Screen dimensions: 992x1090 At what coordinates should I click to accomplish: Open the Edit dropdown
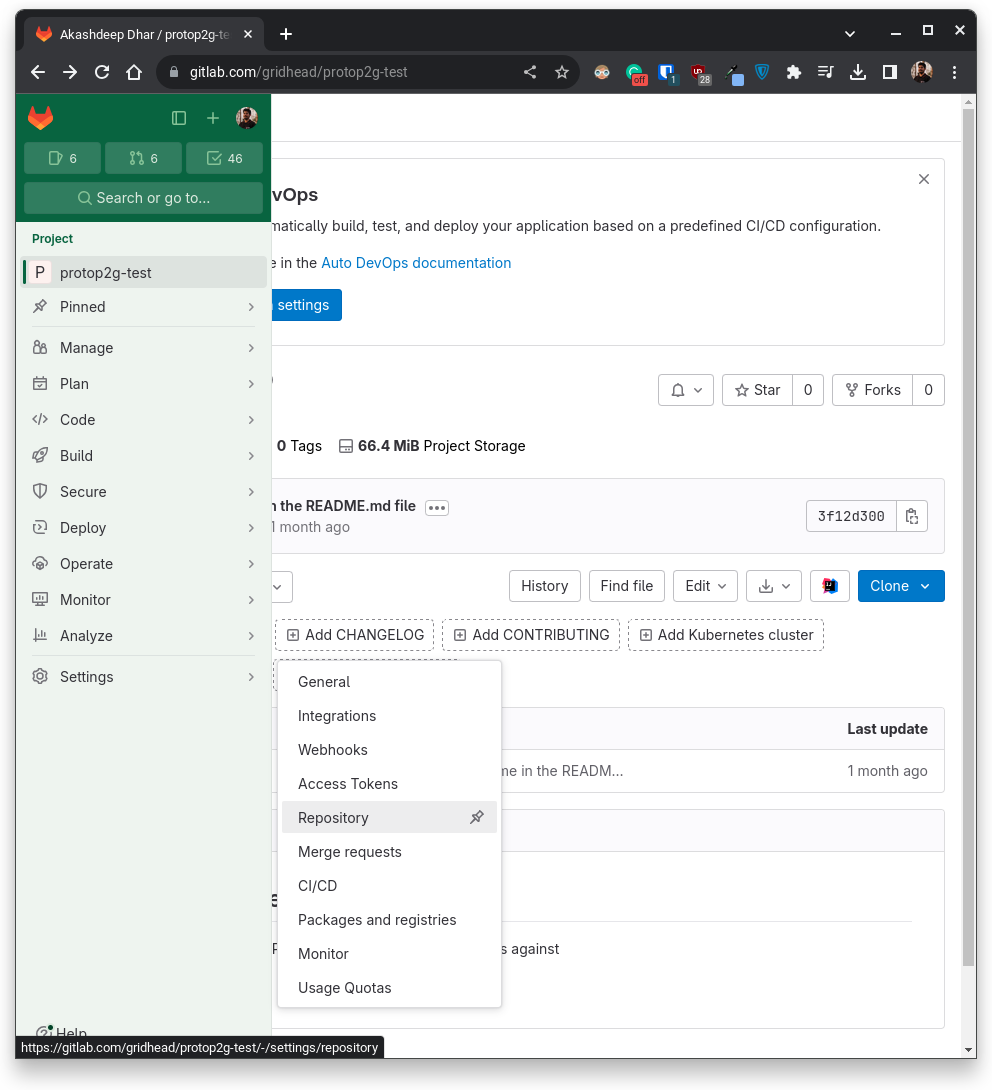706,586
